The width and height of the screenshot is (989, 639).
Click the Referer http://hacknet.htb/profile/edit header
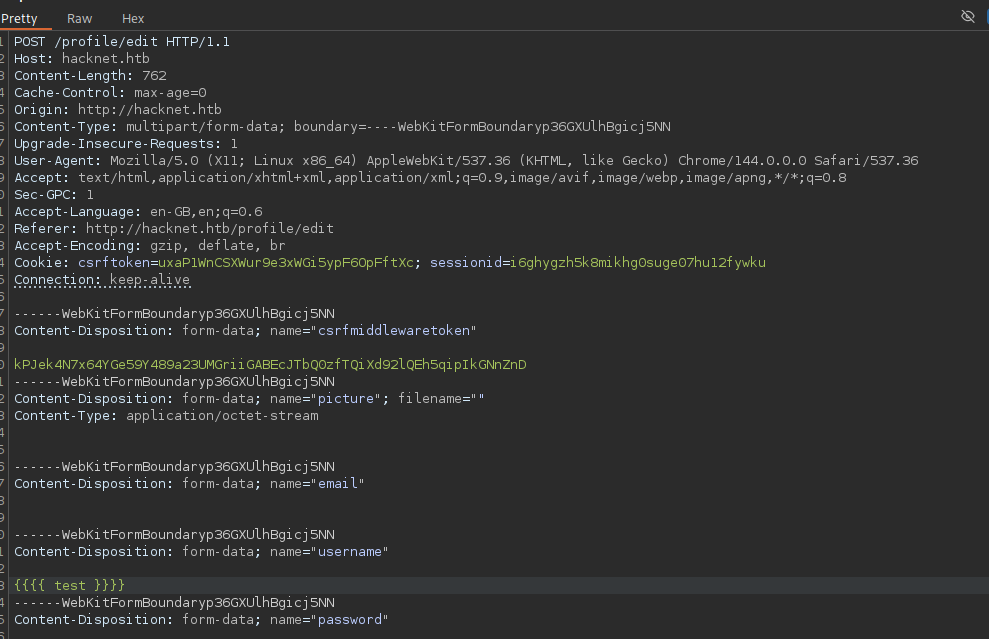pyautogui.click(x=174, y=228)
